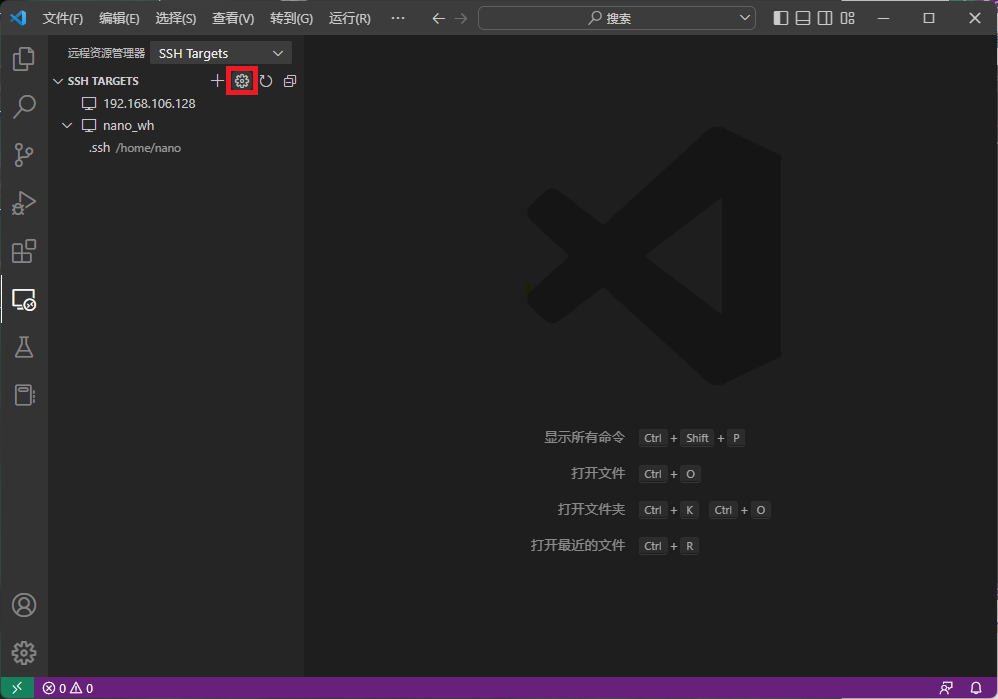This screenshot has height=699, width=998.
Task: Click the search command center box
Action: pyautogui.click(x=617, y=18)
